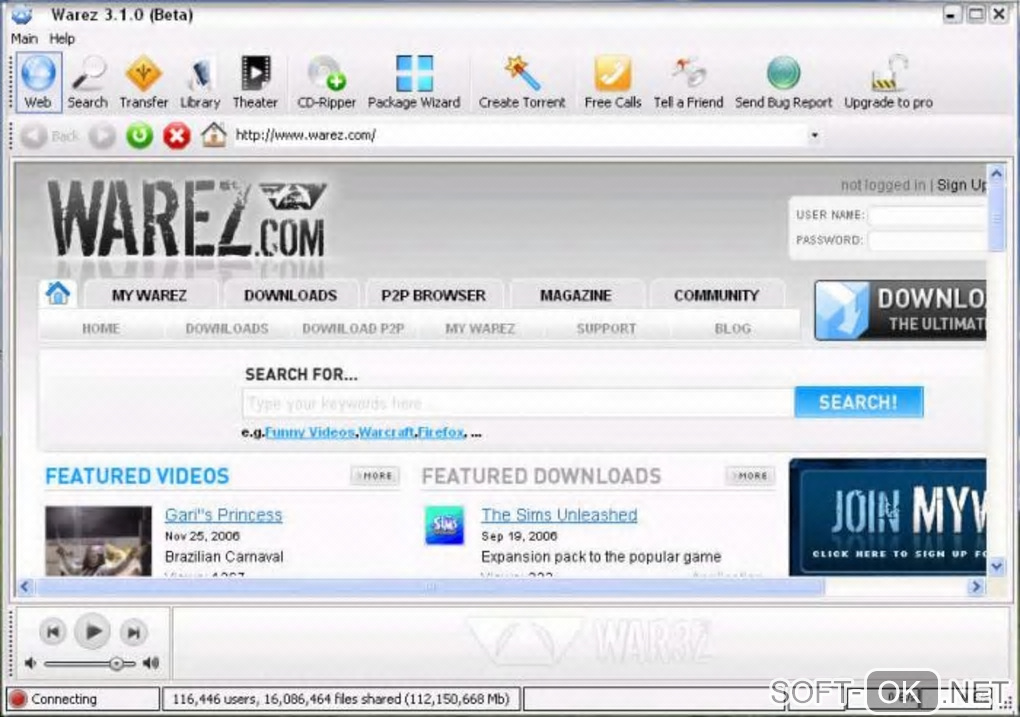This screenshot has width=1020, height=717.
Task: Click the vertical scroll up arrow
Action: click(x=997, y=173)
